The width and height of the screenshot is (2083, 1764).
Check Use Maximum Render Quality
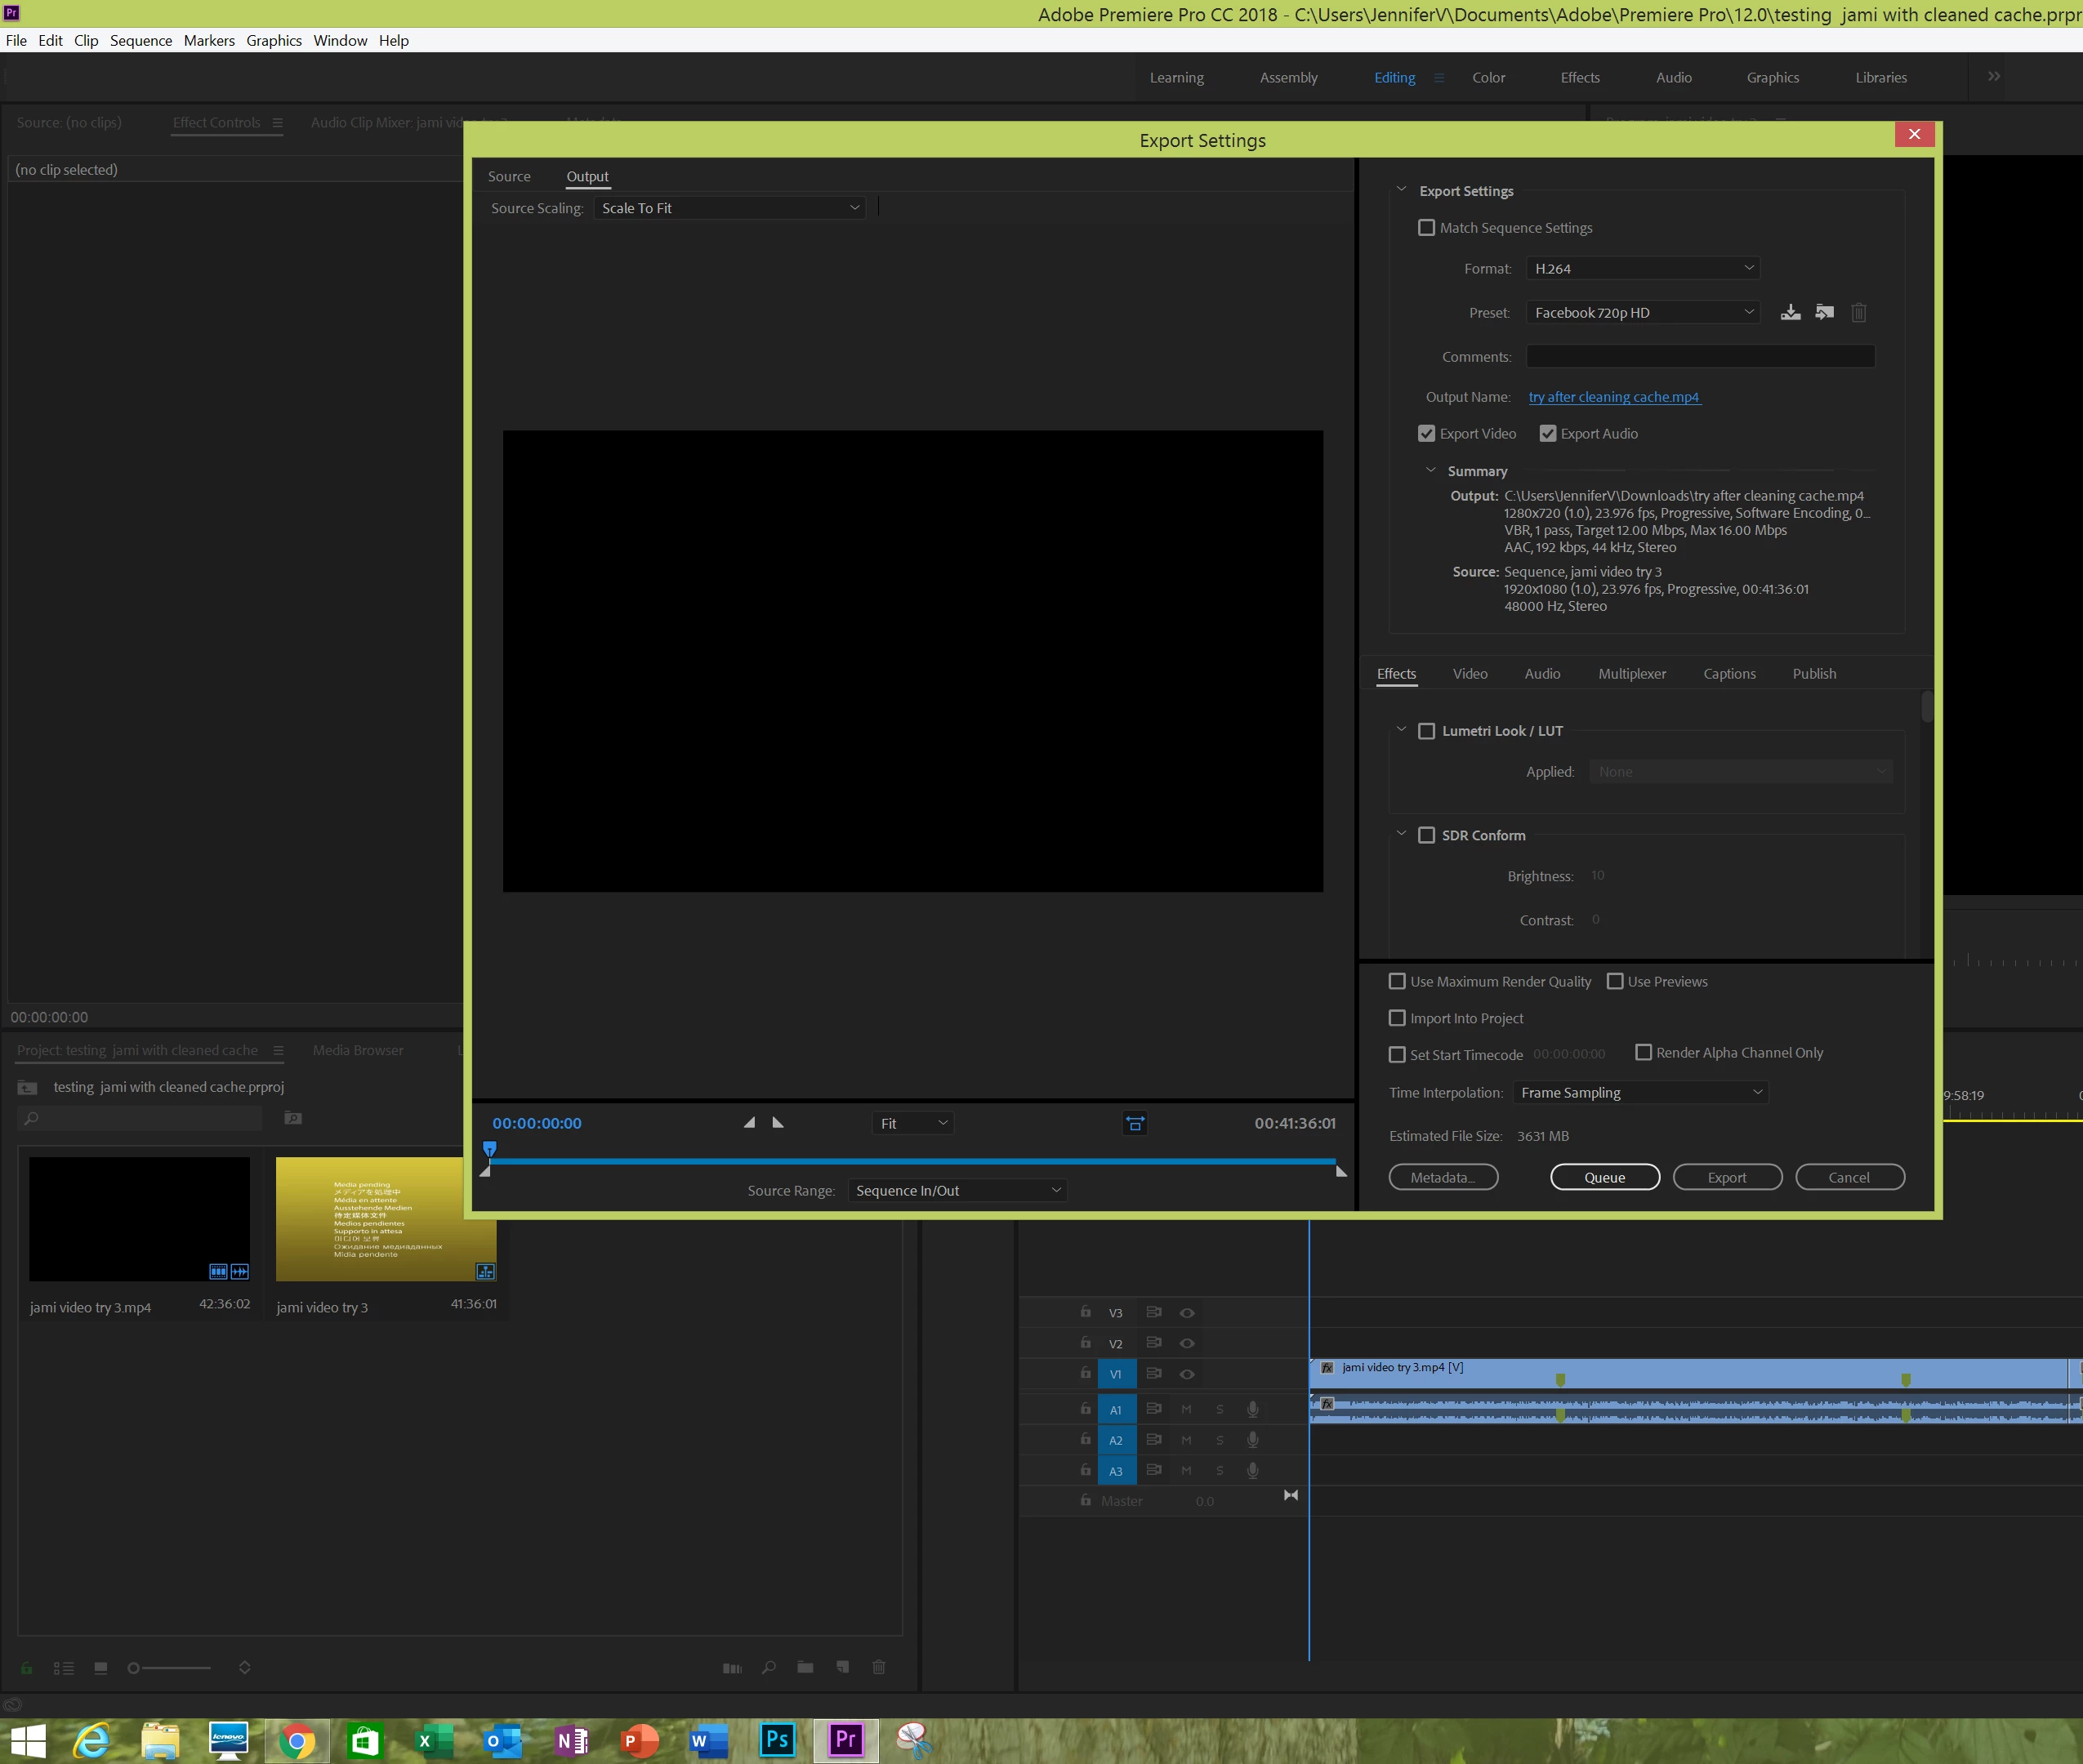point(1398,981)
